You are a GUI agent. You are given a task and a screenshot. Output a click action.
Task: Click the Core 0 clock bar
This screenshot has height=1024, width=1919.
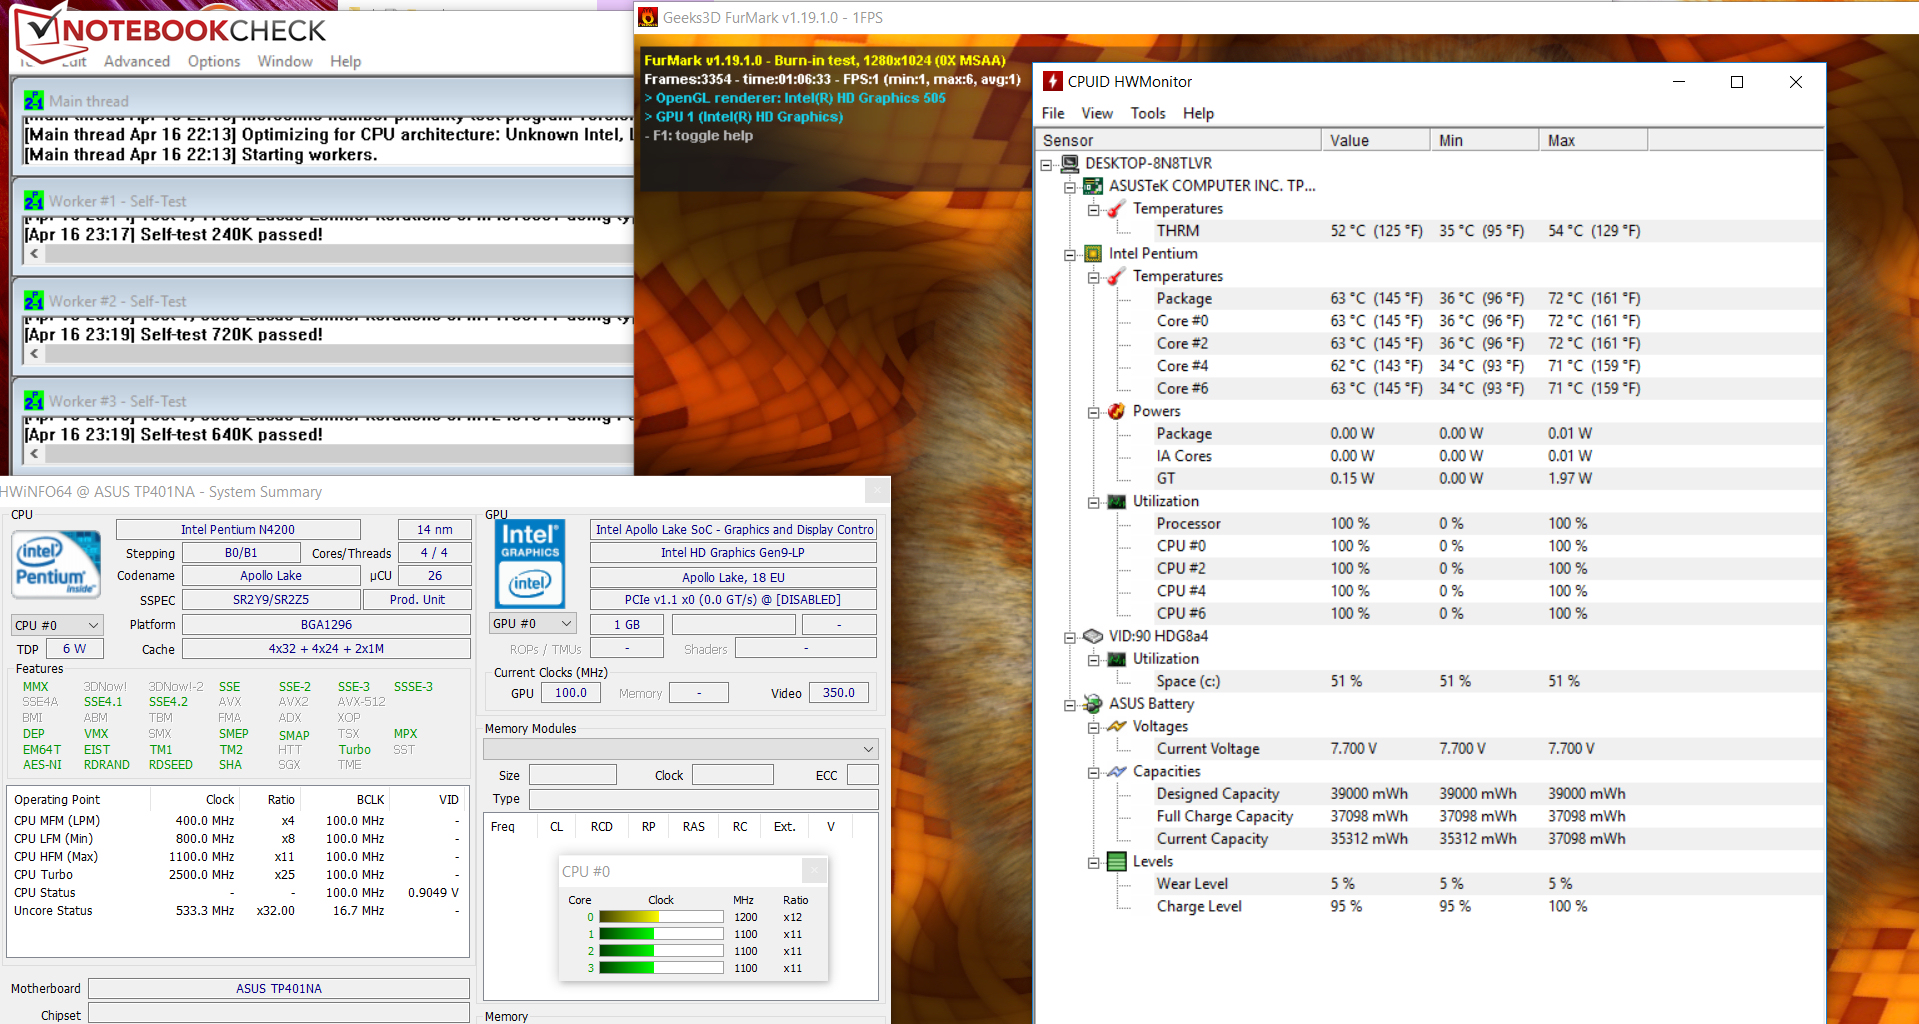[x=661, y=917]
